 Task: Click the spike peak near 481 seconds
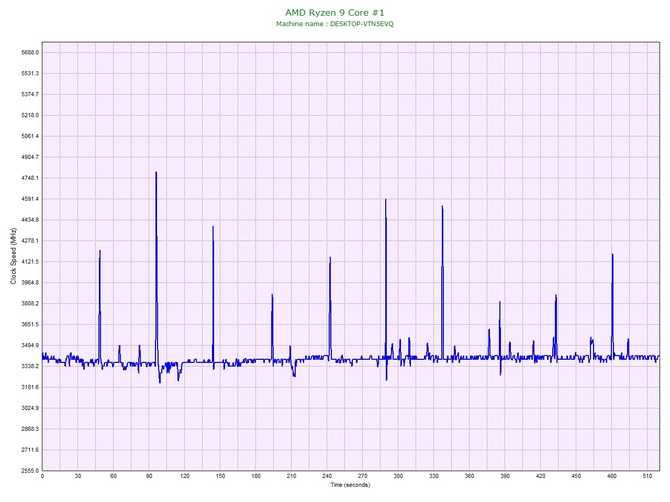coord(612,255)
